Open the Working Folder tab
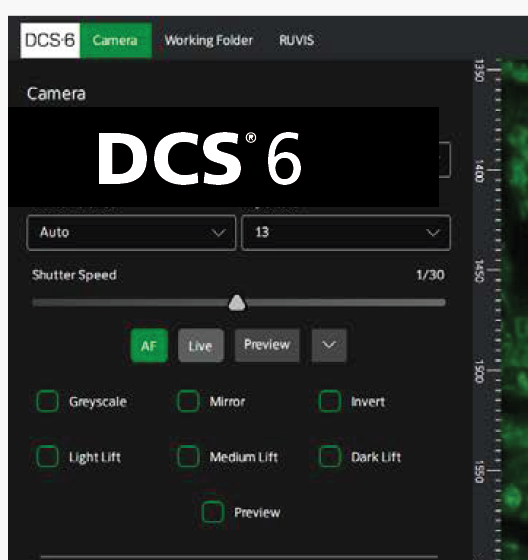The image size is (528, 560). (209, 40)
